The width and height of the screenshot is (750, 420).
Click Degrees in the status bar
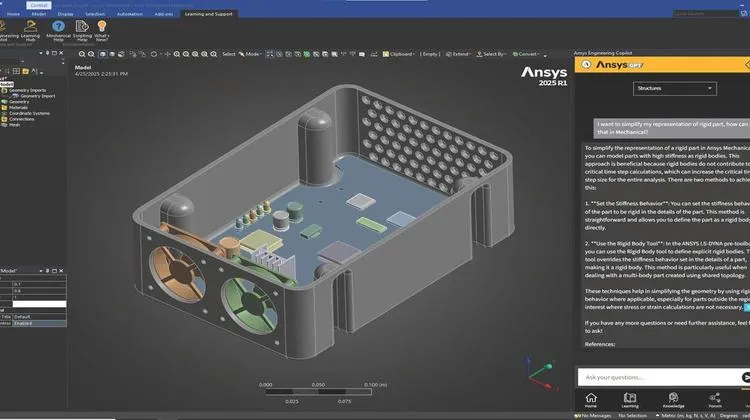729,416
